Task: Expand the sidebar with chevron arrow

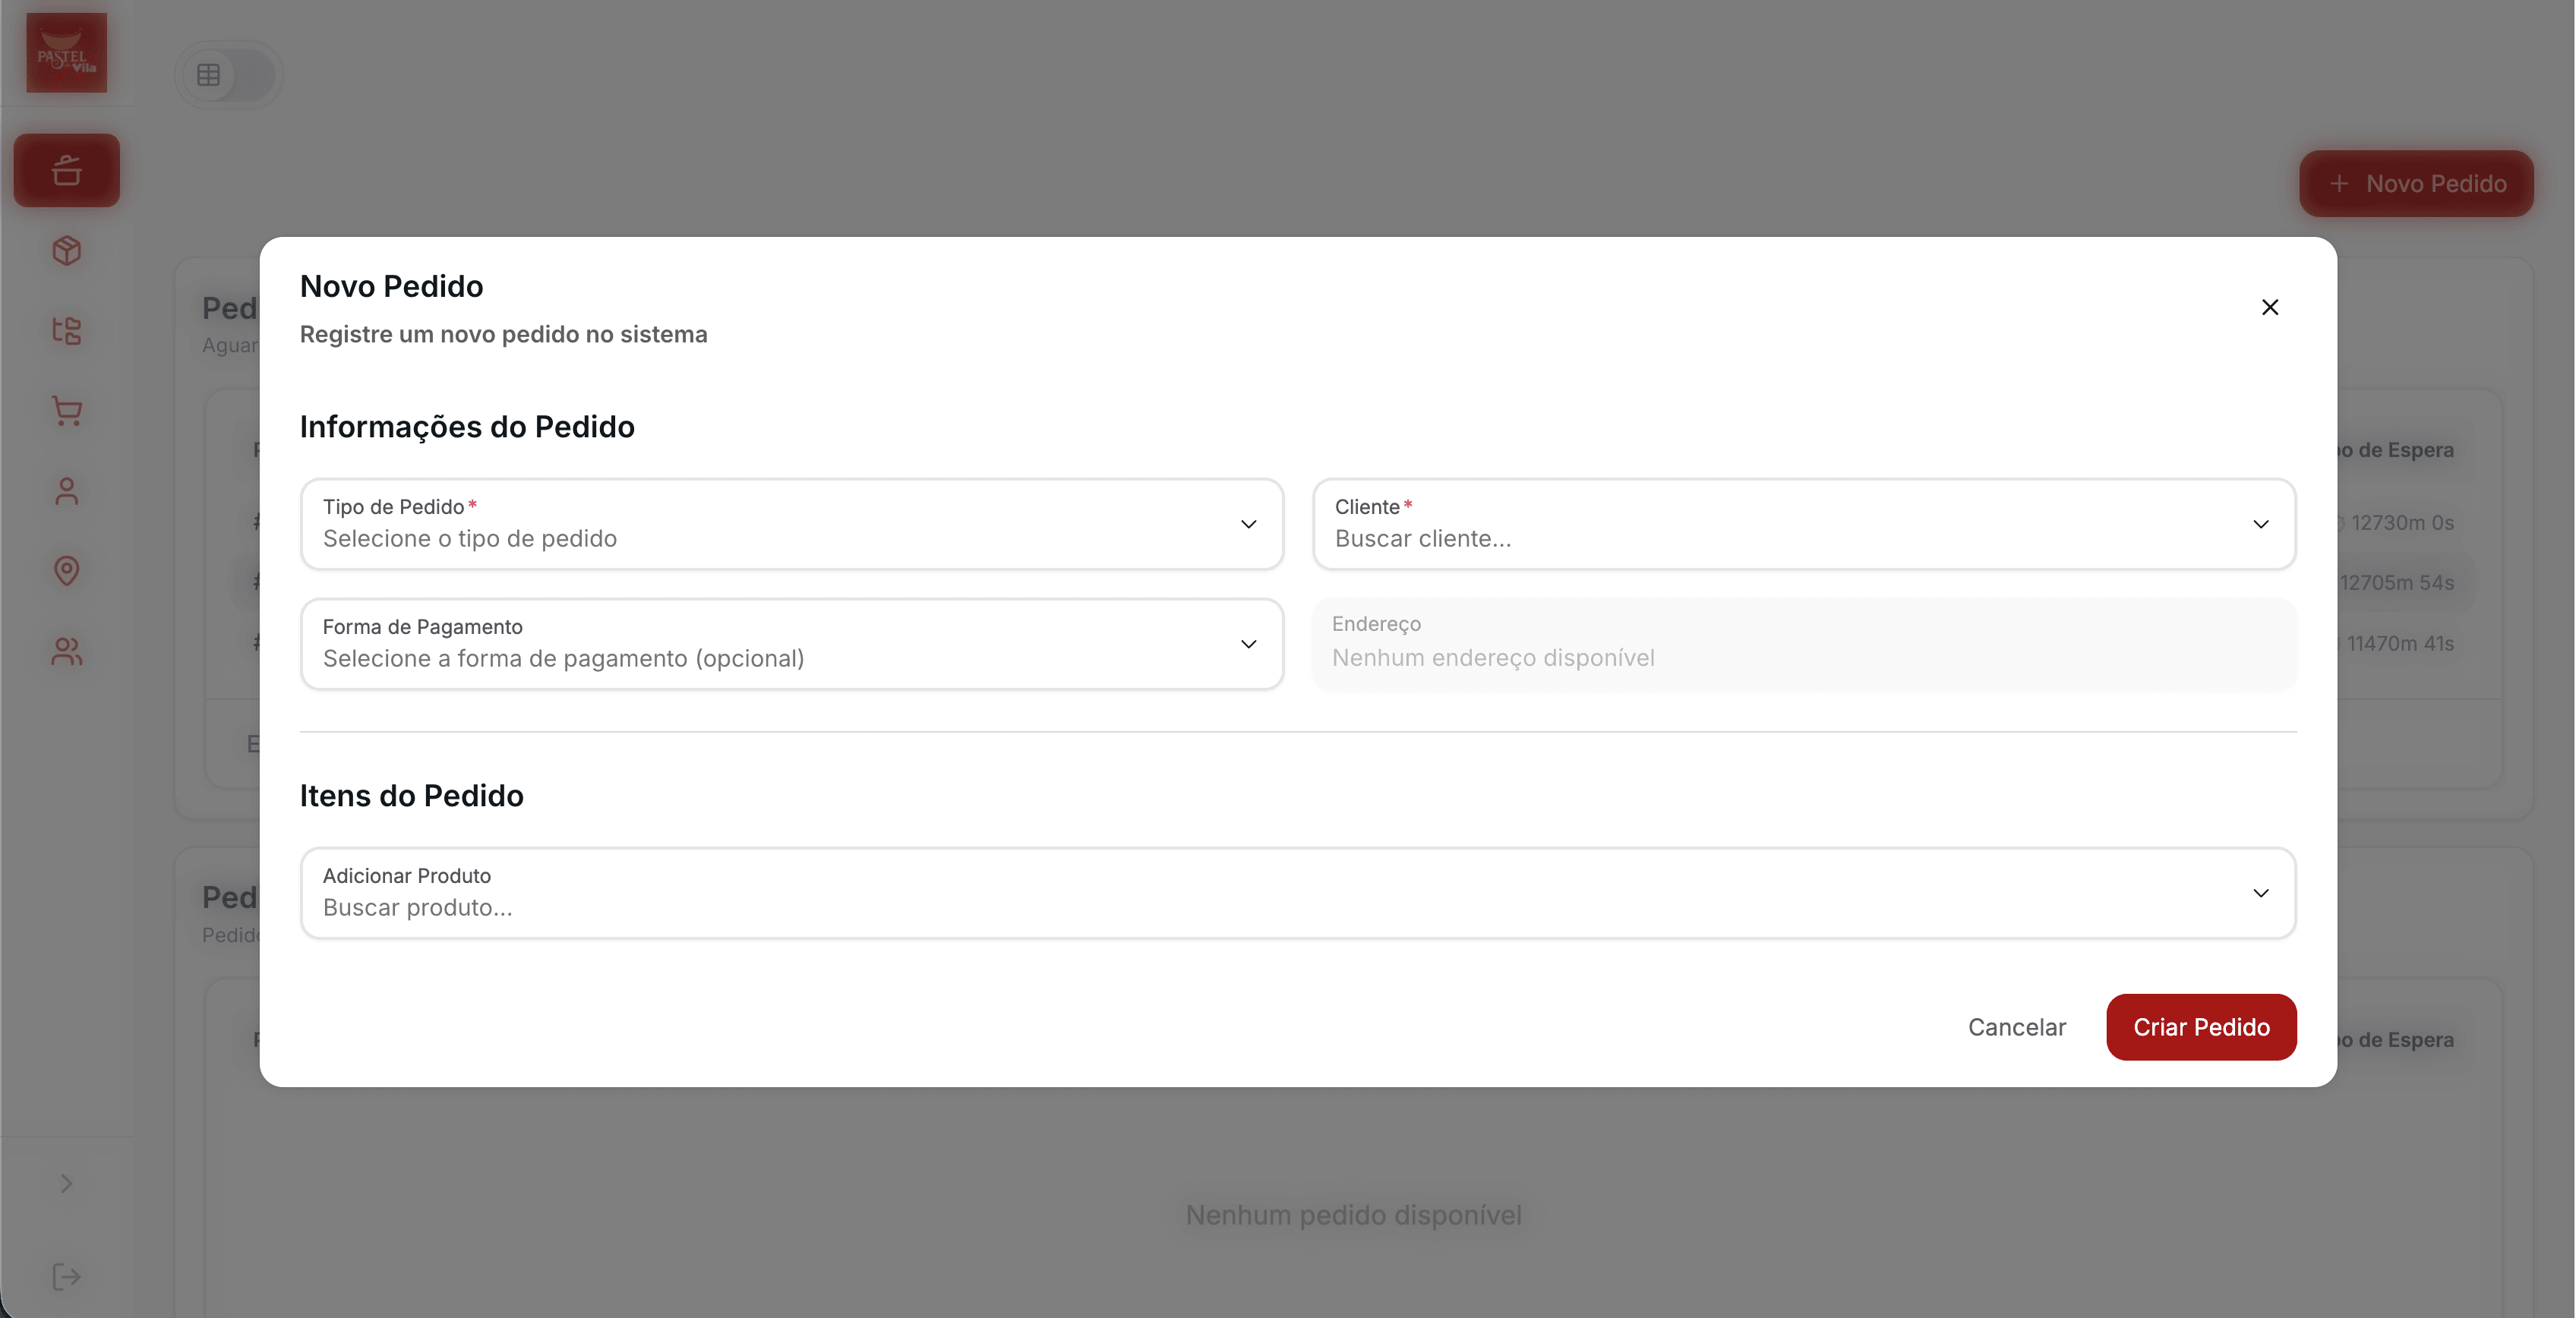Action: pos(66,1184)
